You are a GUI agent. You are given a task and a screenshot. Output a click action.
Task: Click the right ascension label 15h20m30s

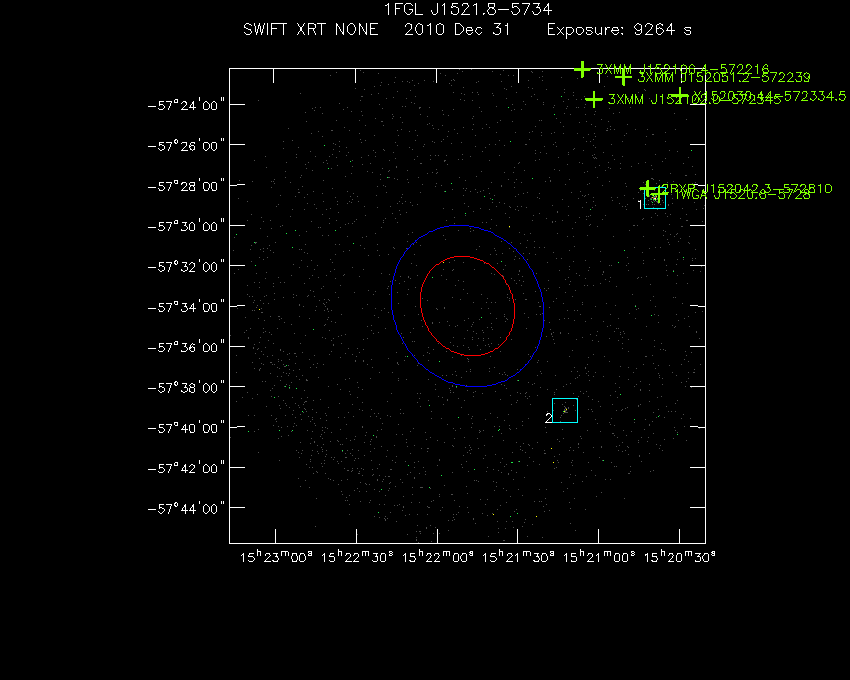coord(679,557)
